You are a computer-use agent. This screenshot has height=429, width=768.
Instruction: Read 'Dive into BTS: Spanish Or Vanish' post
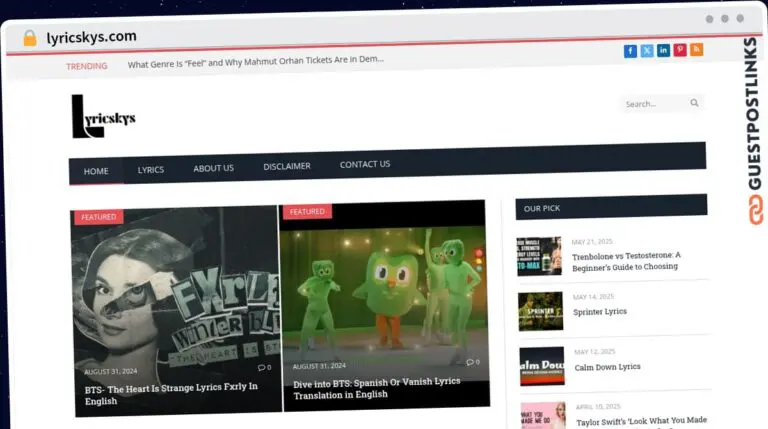(377, 389)
